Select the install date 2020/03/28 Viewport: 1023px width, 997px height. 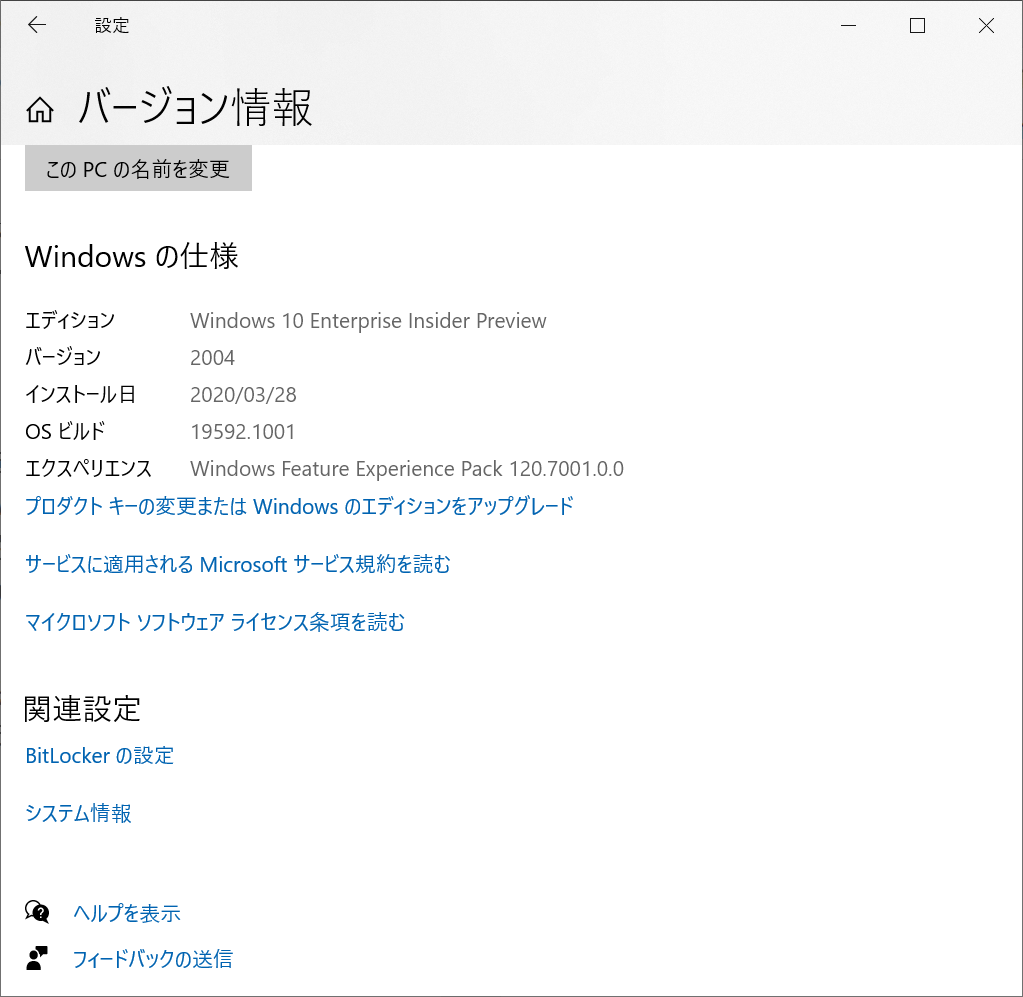click(x=243, y=395)
